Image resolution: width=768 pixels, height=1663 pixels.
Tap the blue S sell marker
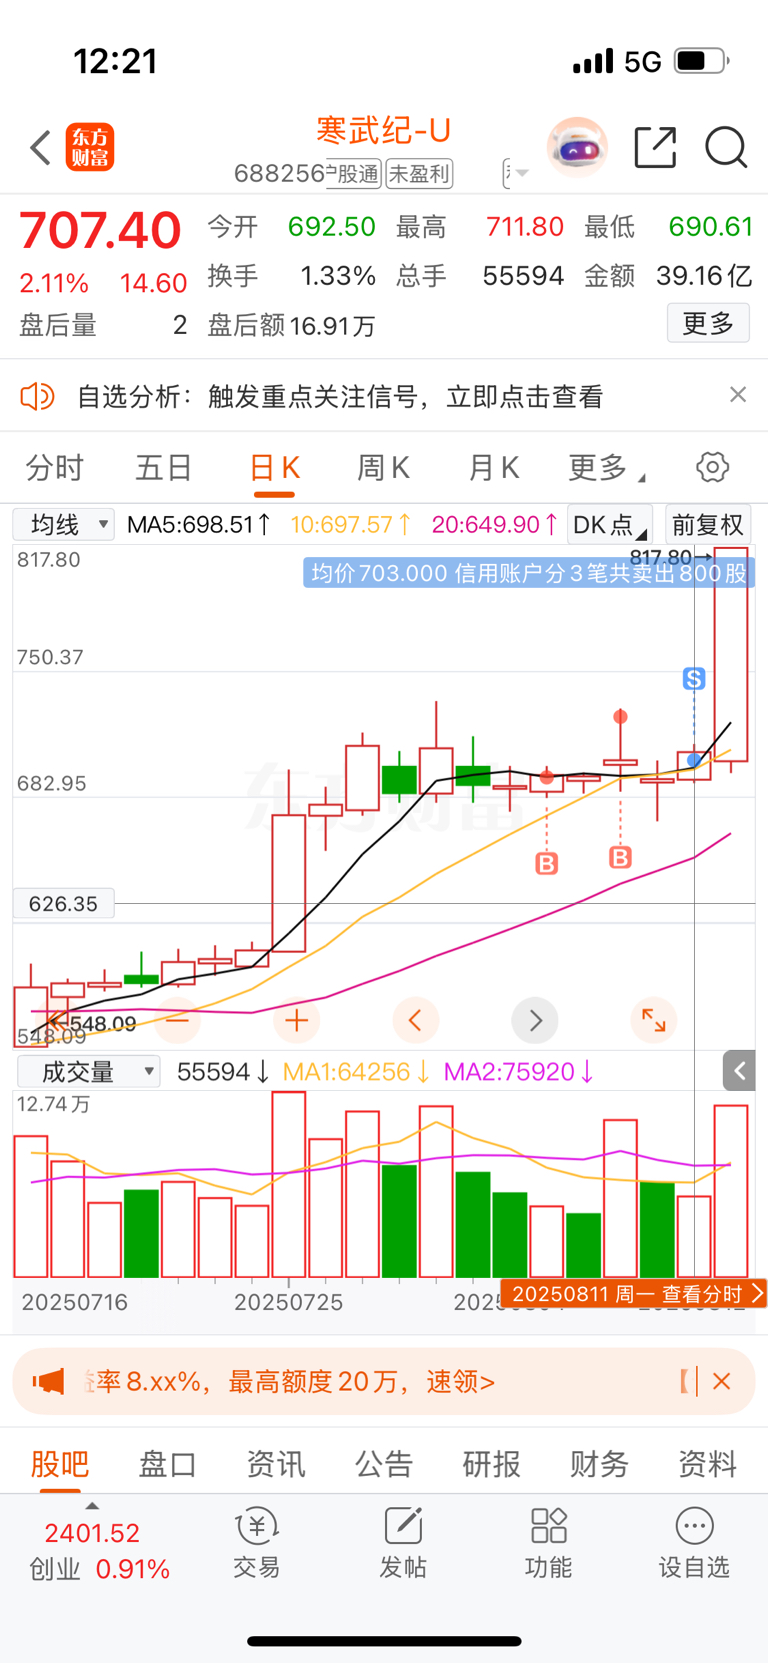click(694, 679)
